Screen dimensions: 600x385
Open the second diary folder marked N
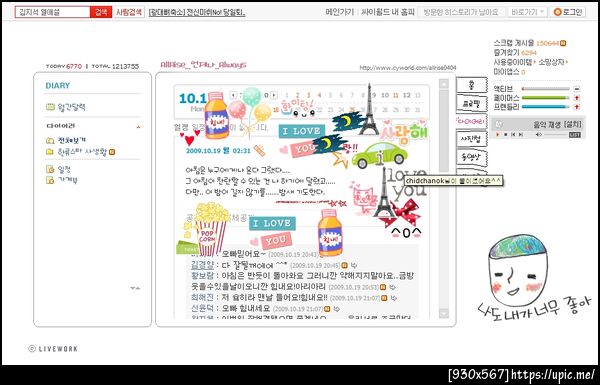tap(82, 152)
